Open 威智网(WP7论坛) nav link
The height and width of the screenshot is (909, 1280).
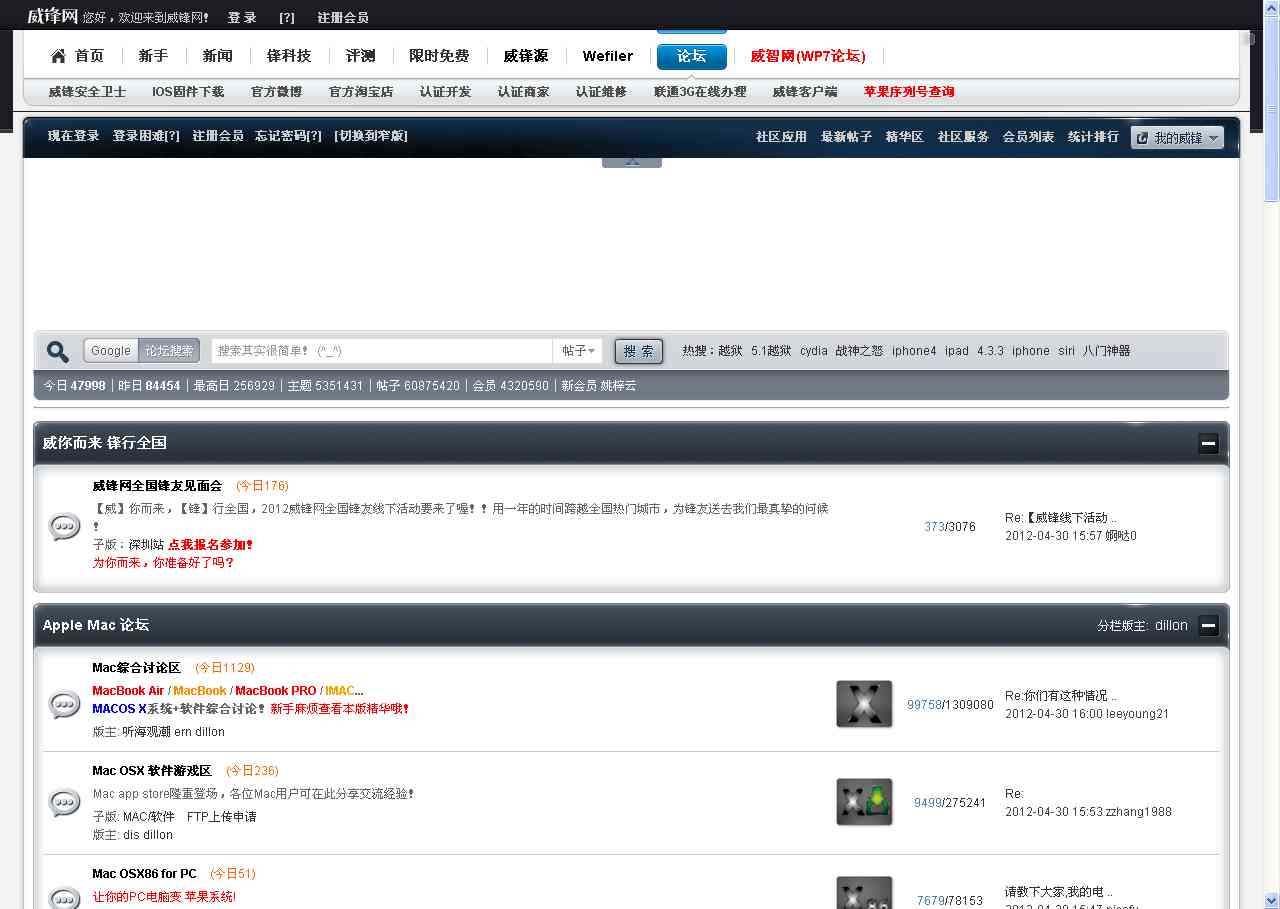[808, 56]
